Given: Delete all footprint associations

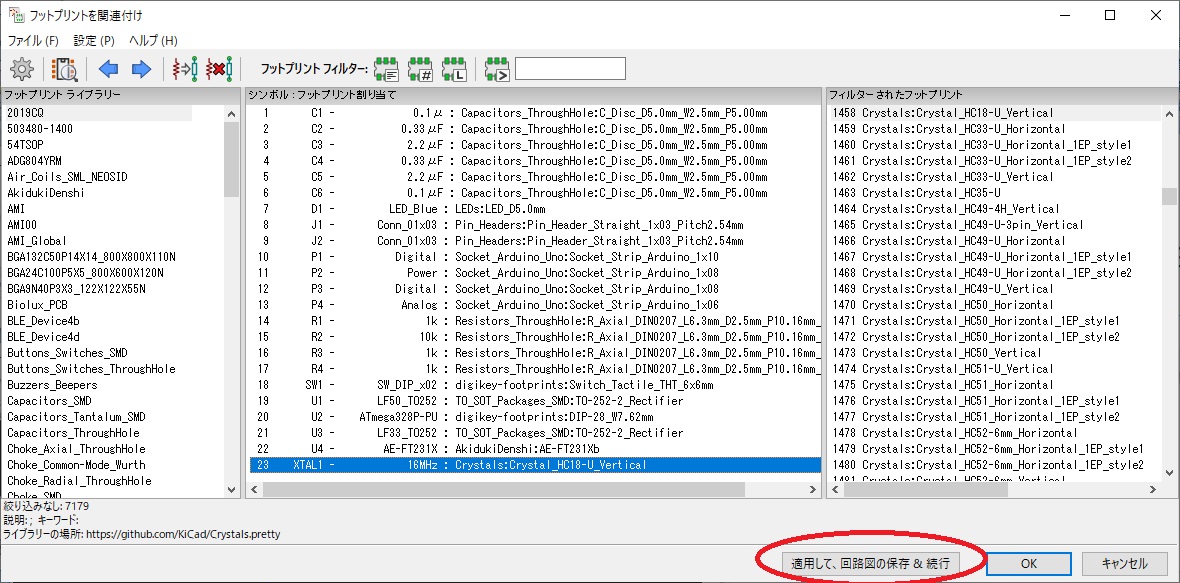Looking at the screenshot, I should tap(219, 69).
